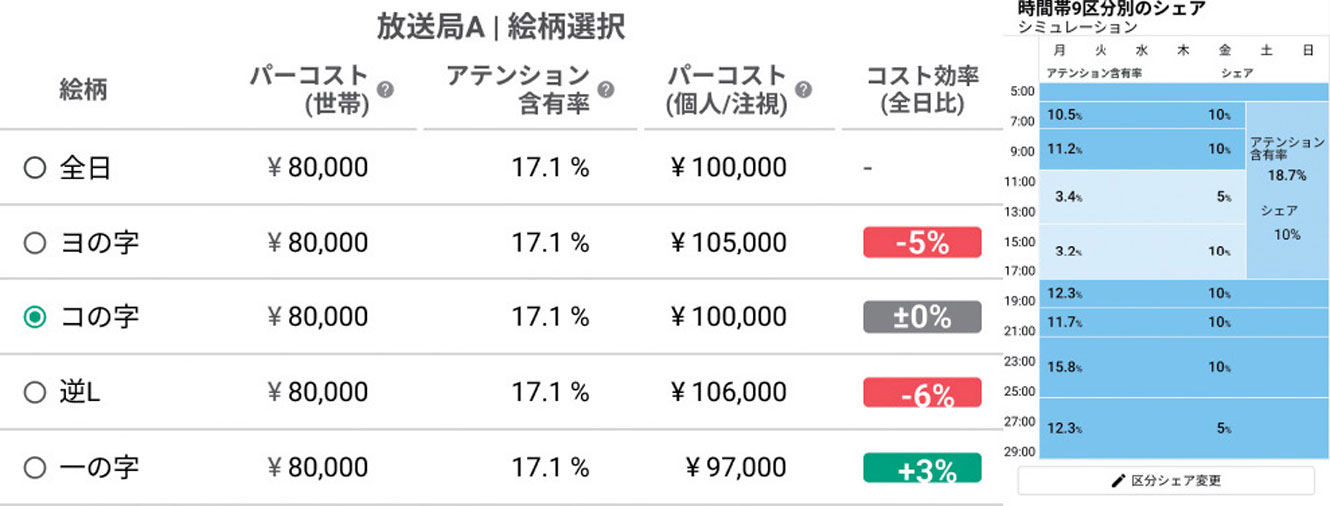Click the 区分シェア変更 button
This screenshot has height=506, width=1330.
click(1166, 481)
